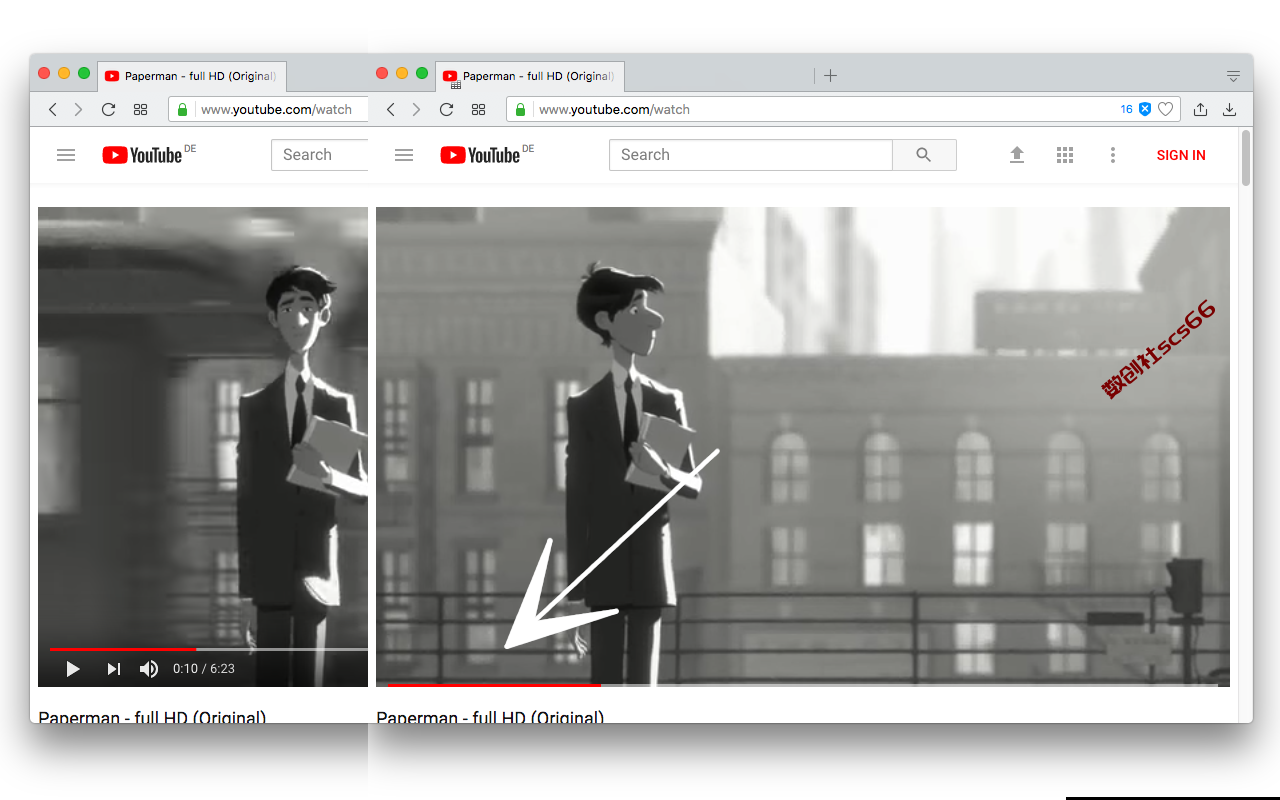Go forward in the right browser window

417,109
